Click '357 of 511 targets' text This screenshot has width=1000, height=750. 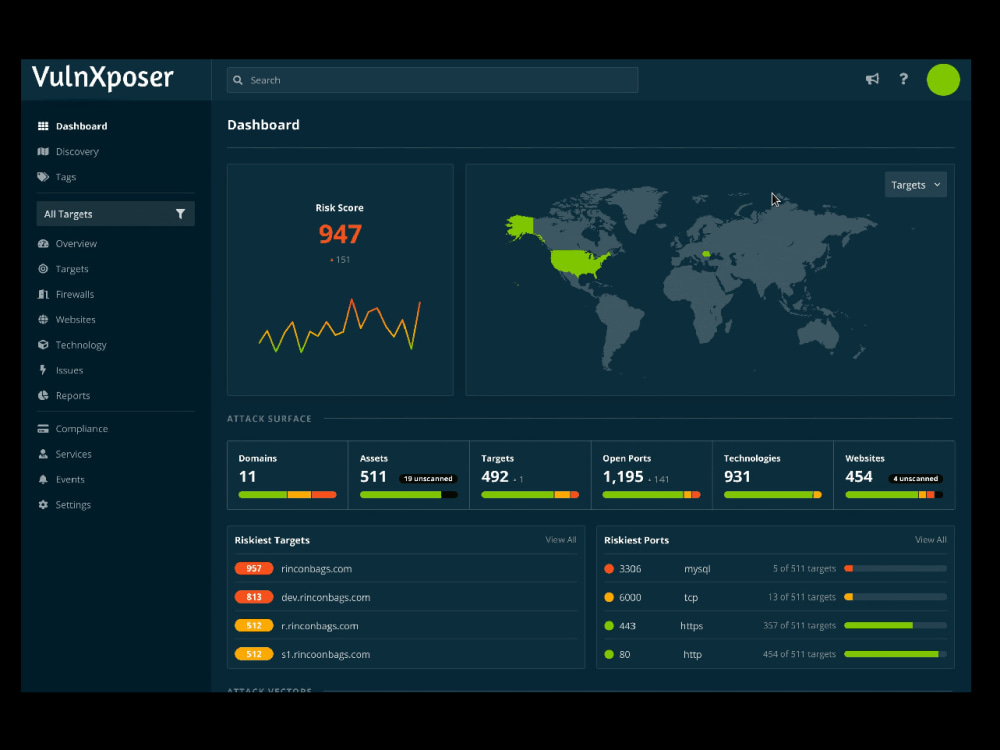(x=799, y=626)
